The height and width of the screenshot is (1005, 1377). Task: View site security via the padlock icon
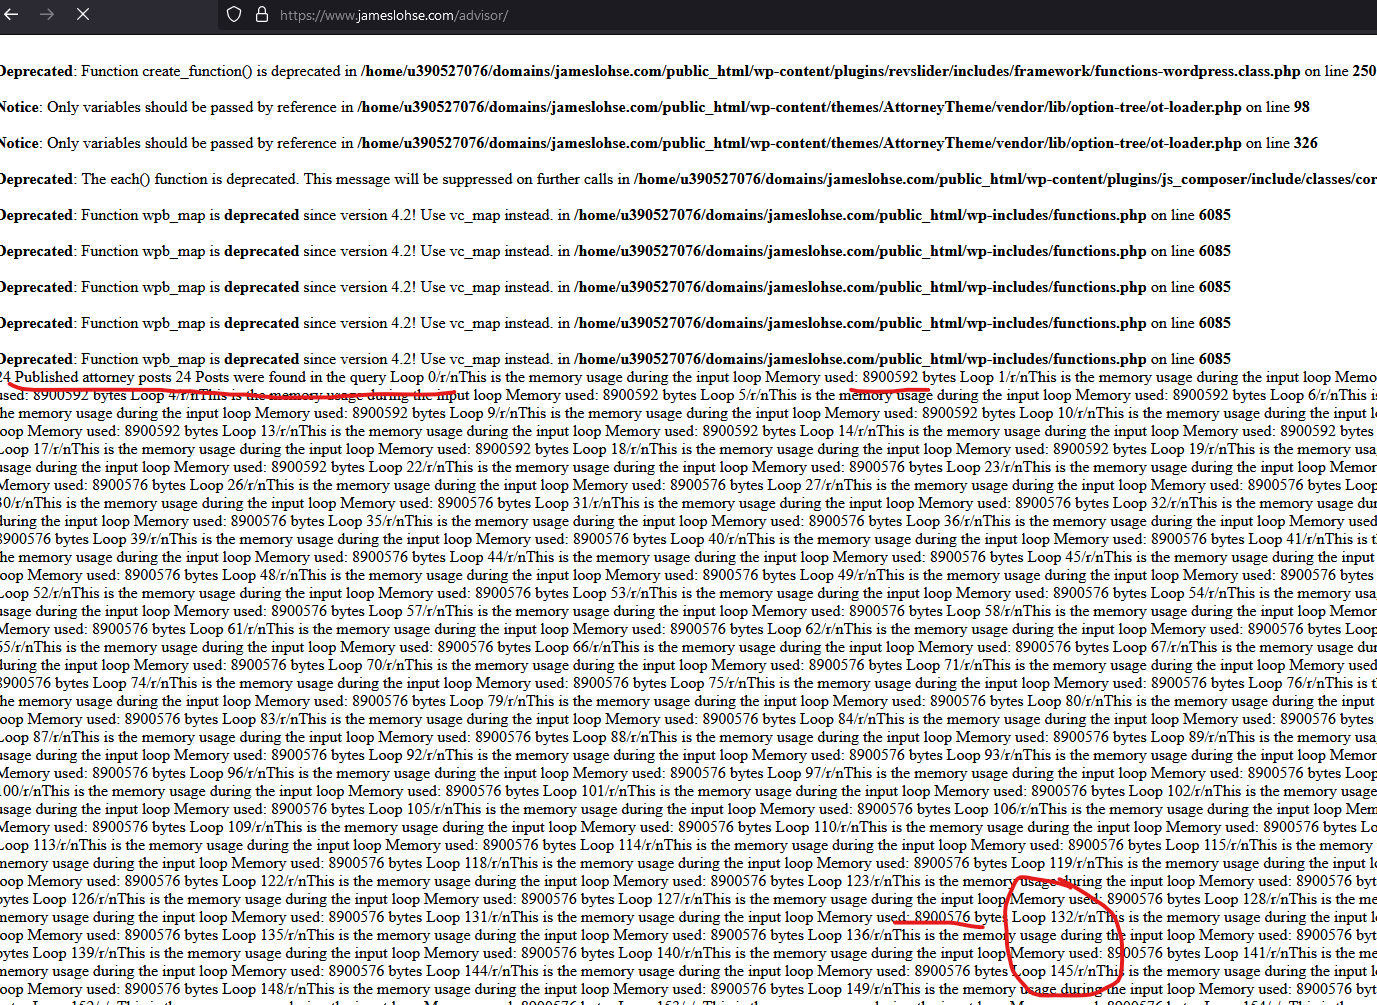point(262,15)
